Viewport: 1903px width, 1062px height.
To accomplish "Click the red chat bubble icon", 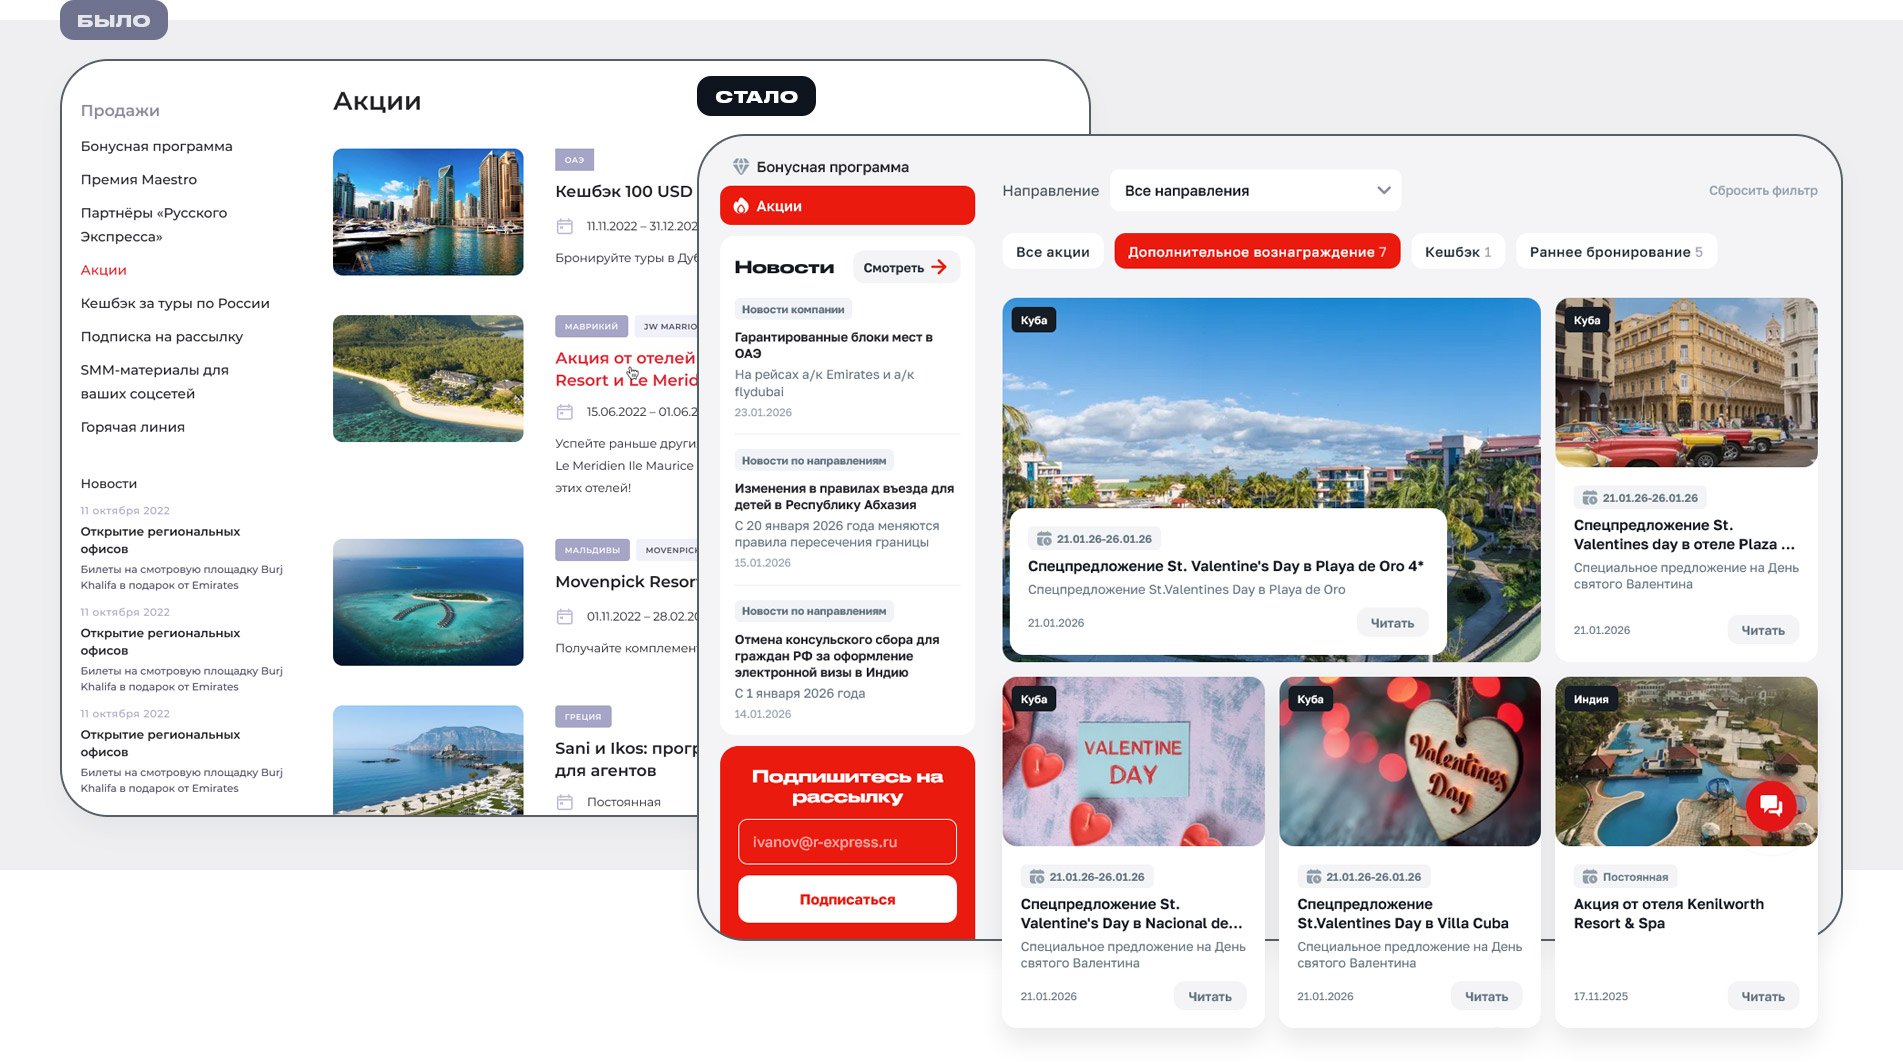I will pos(1770,805).
